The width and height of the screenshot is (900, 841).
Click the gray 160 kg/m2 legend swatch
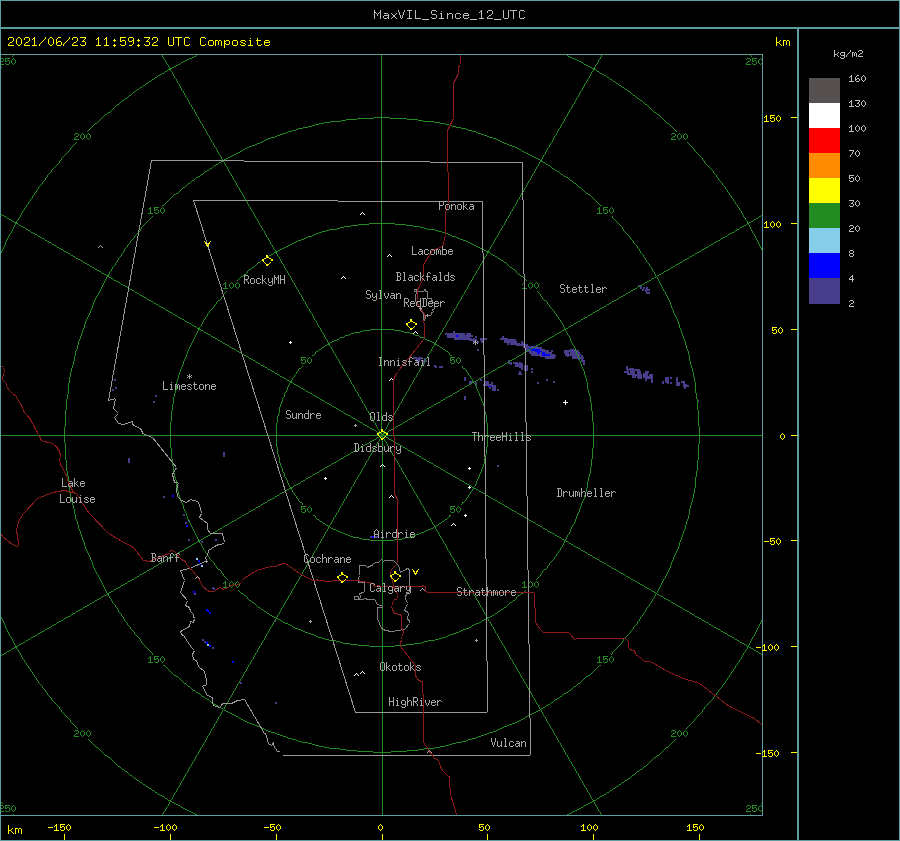tap(824, 91)
